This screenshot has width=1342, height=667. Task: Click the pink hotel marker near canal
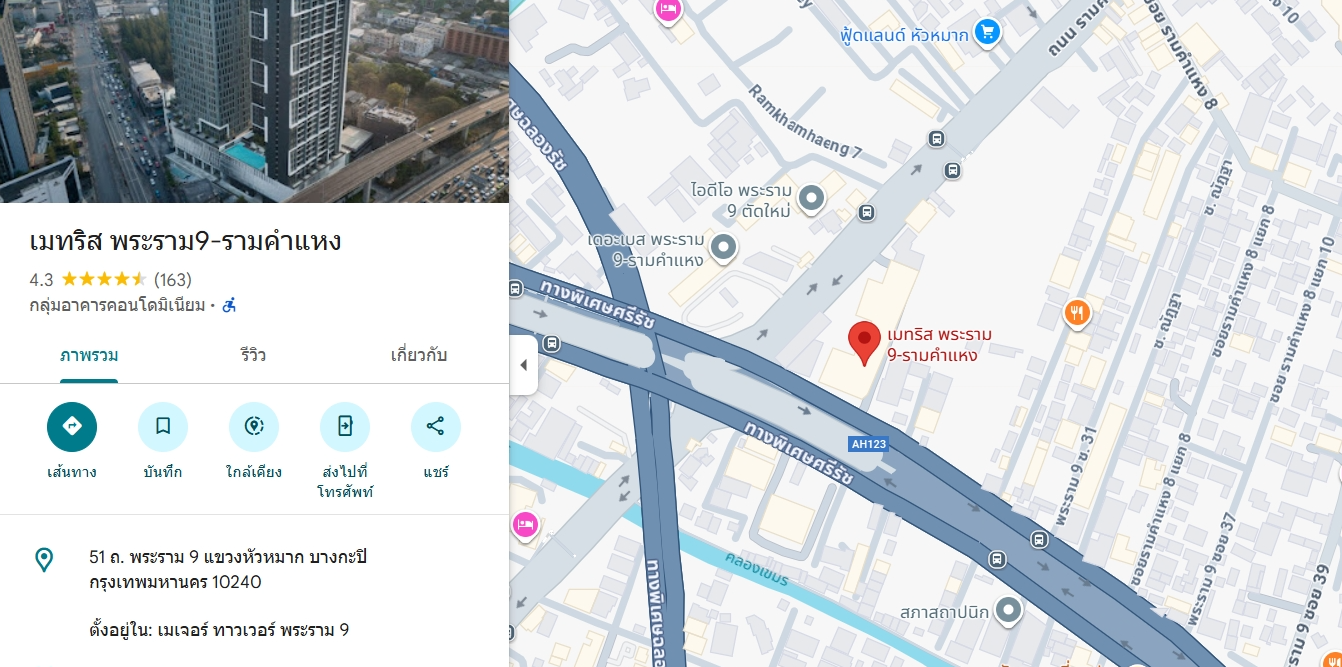pos(524,524)
